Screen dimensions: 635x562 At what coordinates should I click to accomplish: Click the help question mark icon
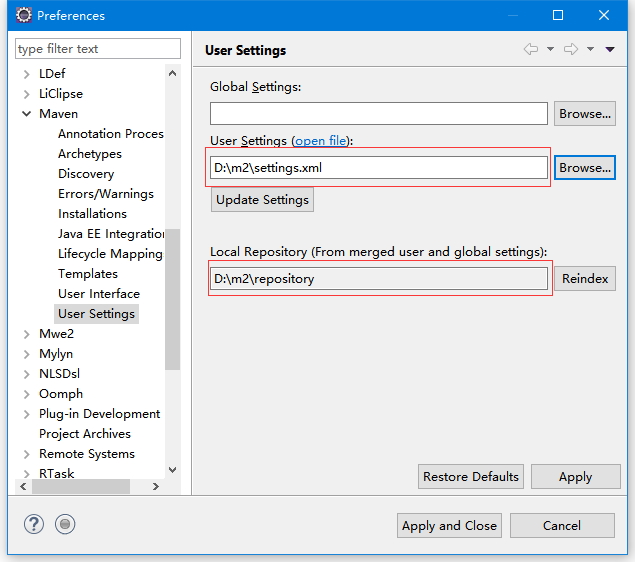click(x=35, y=524)
